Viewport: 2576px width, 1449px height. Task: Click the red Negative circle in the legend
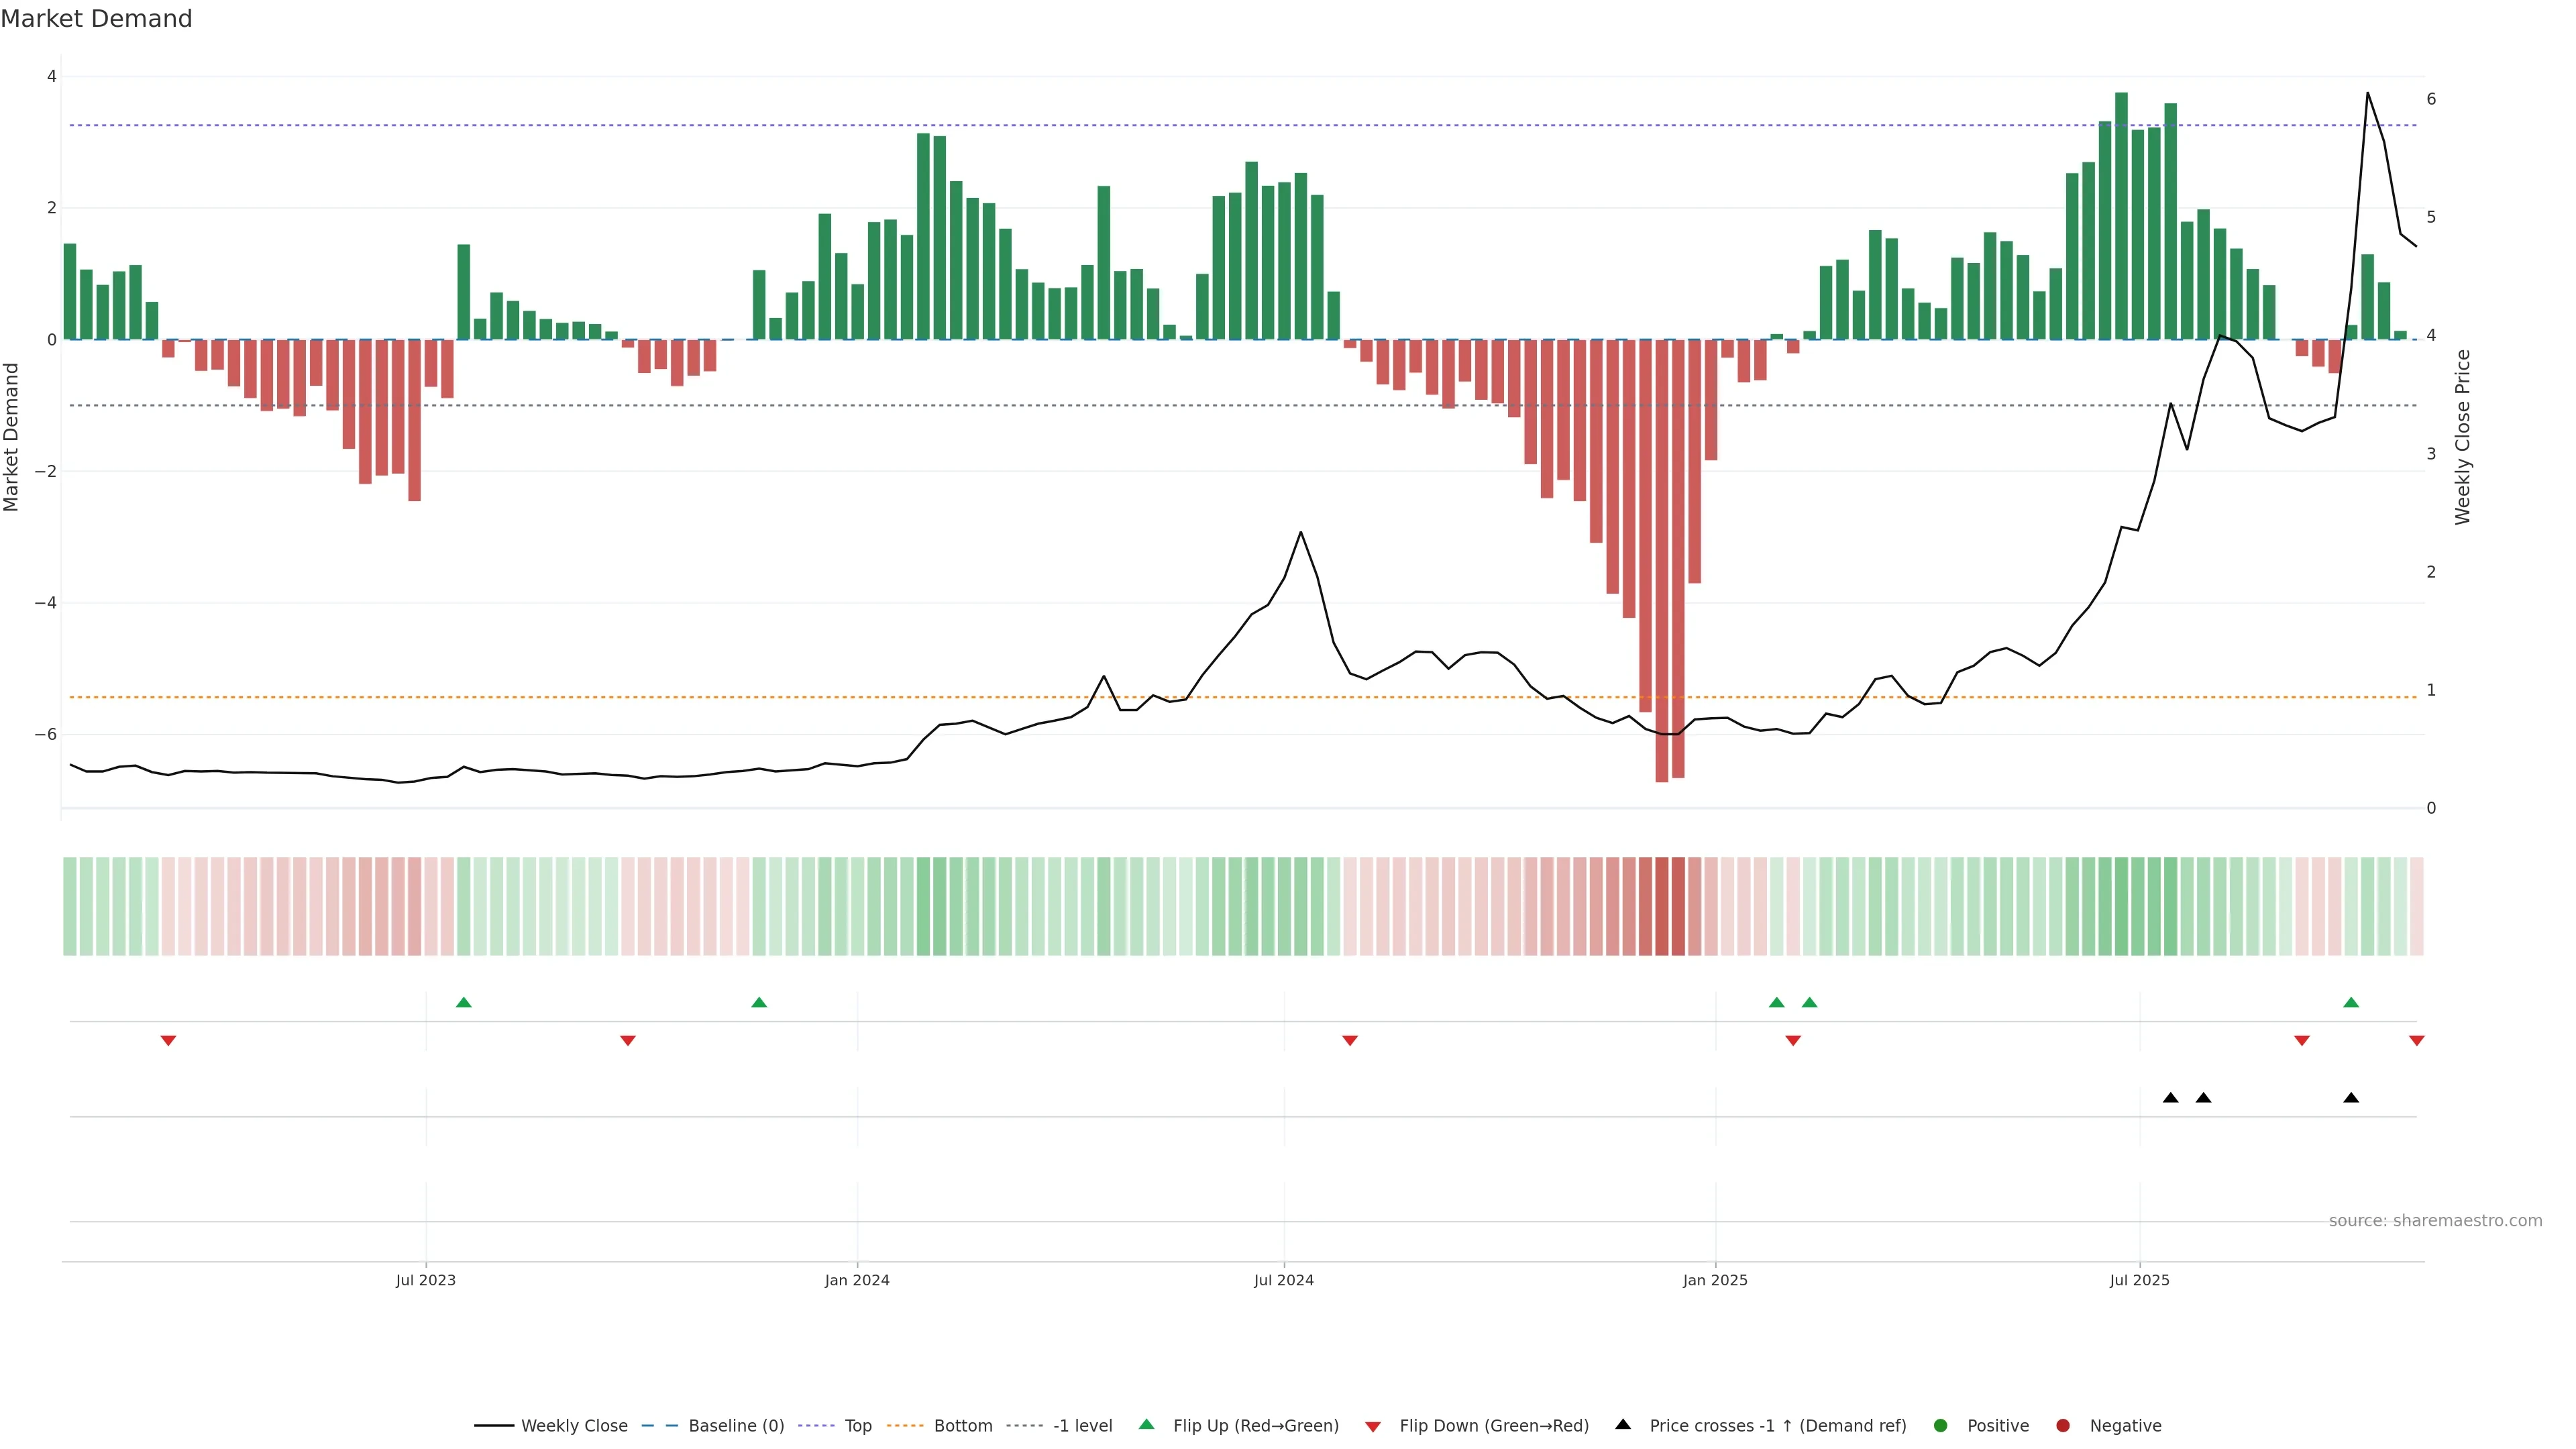(x=2063, y=1425)
